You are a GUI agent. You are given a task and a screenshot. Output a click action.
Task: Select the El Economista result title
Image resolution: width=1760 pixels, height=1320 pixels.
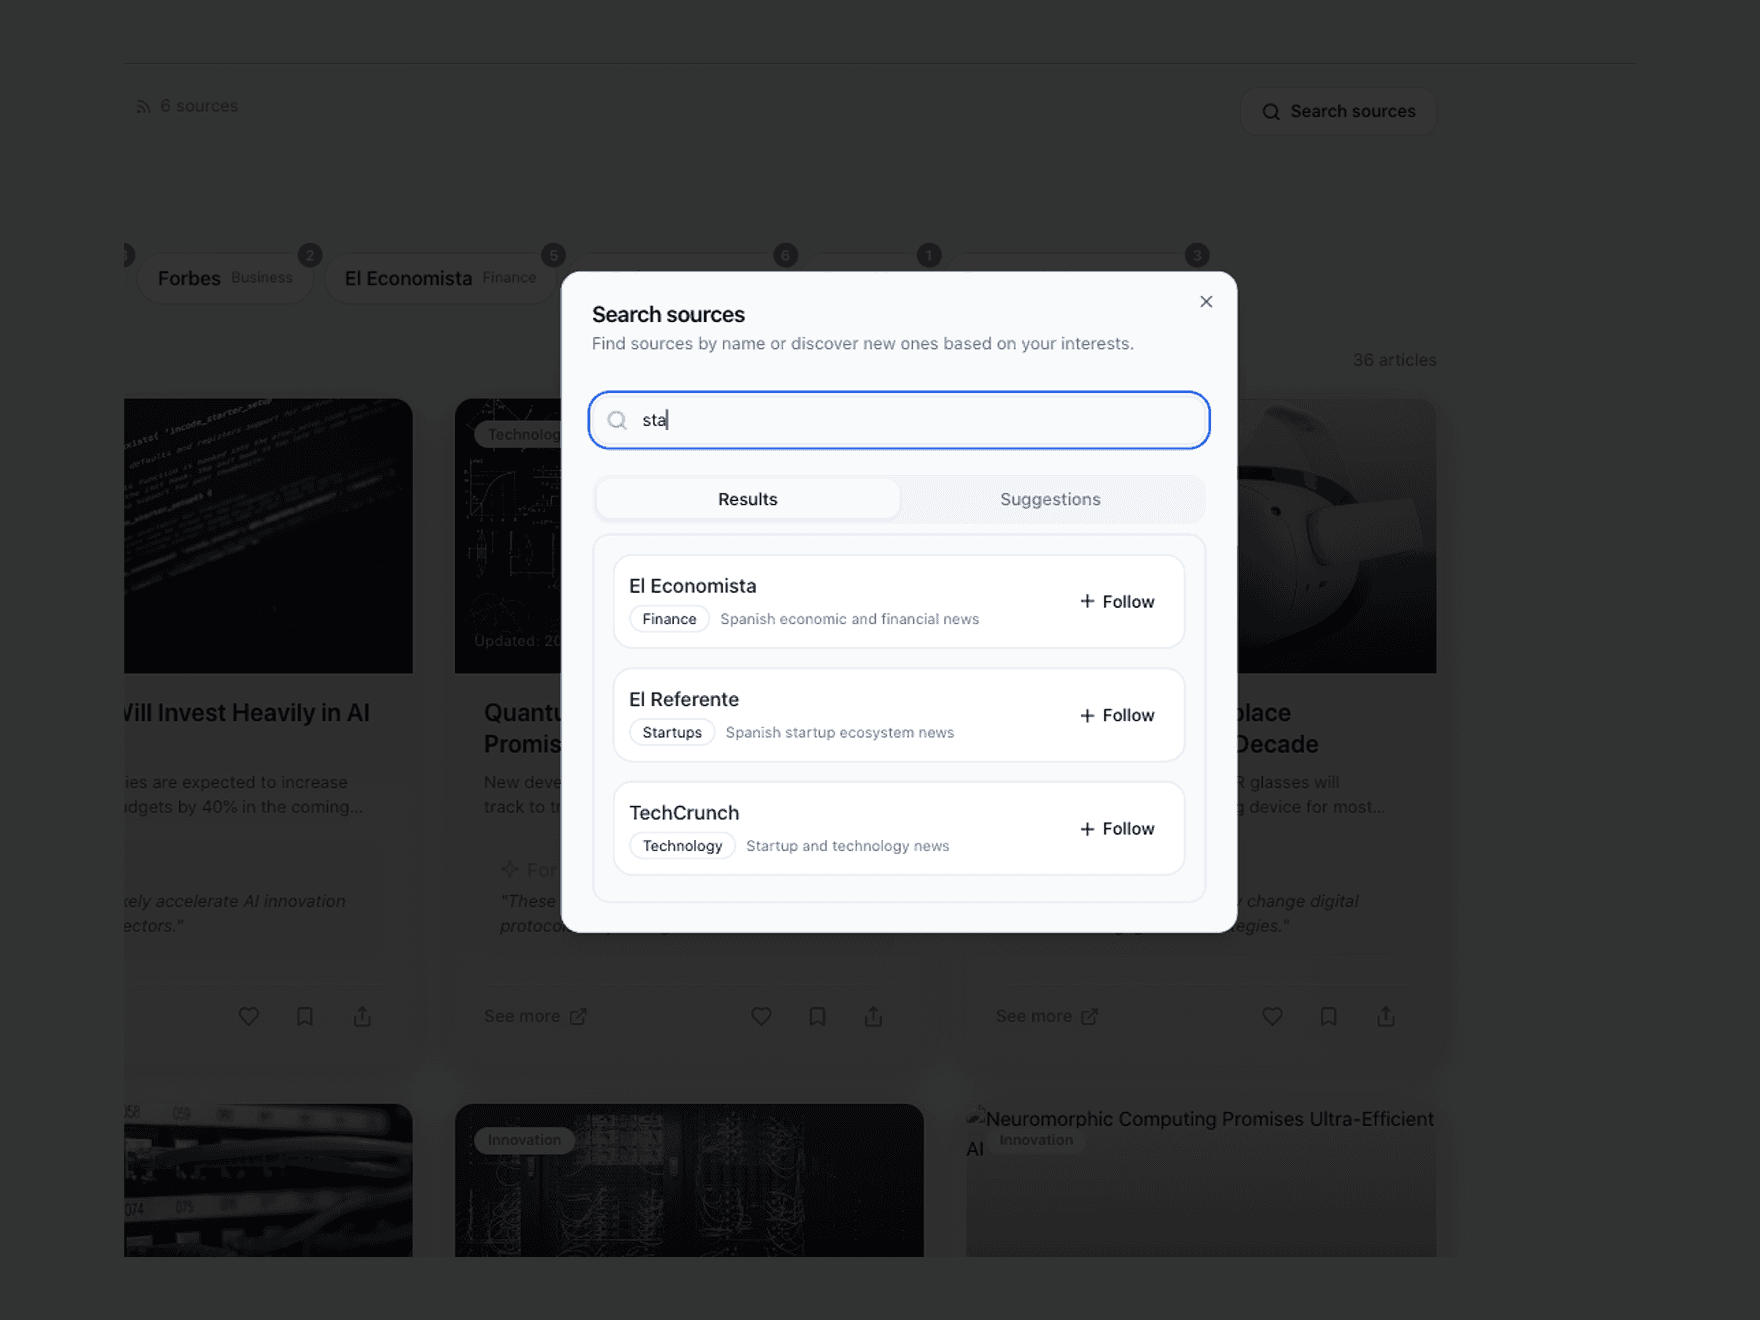(692, 586)
